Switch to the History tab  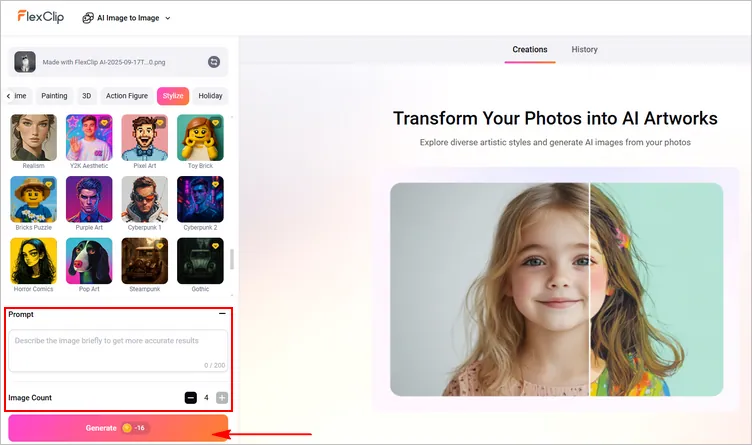pos(584,49)
